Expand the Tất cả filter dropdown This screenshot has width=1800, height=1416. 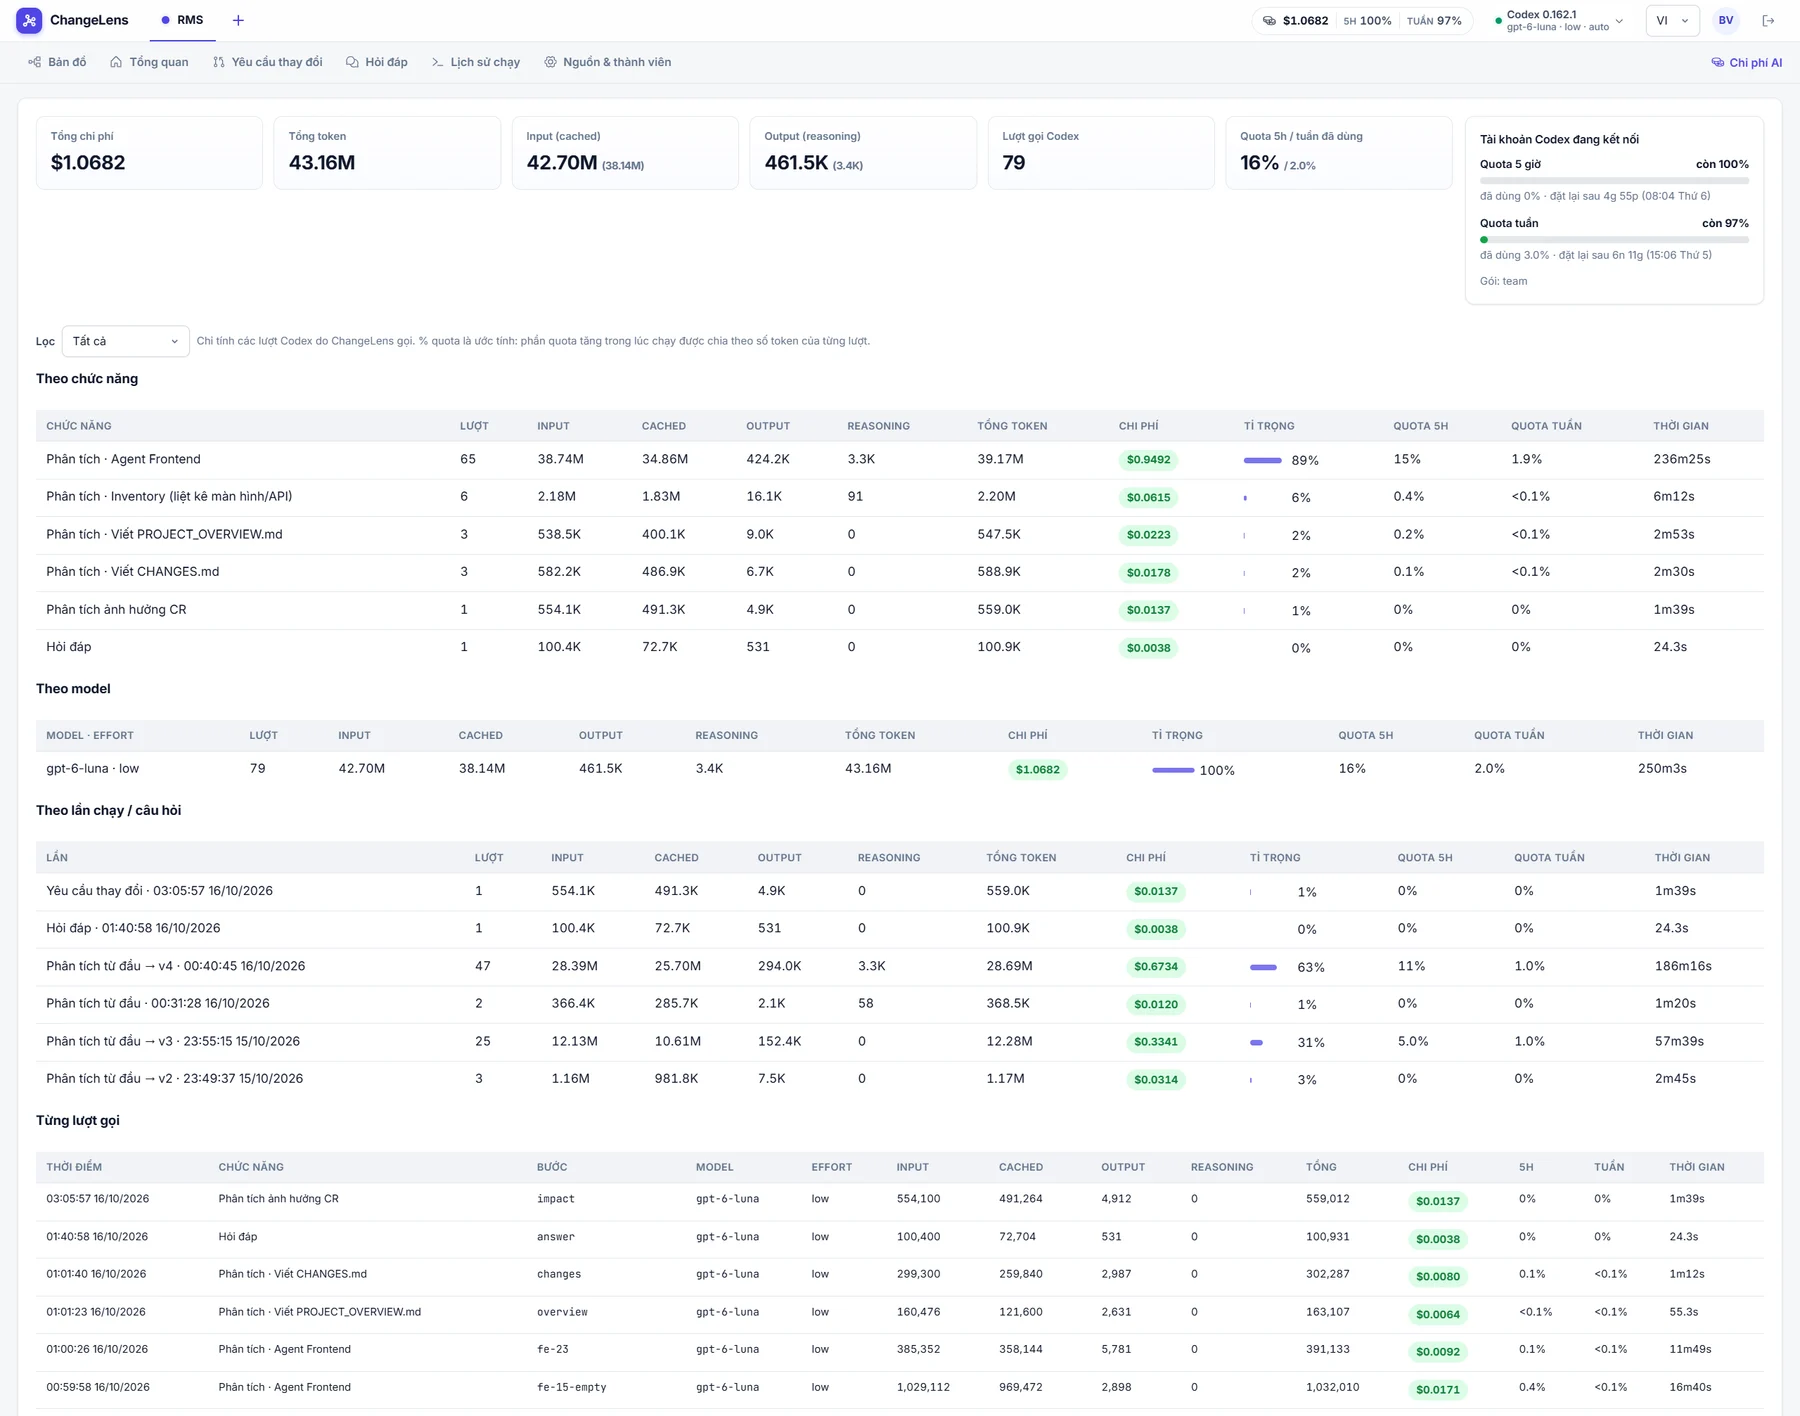click(125, 341)
